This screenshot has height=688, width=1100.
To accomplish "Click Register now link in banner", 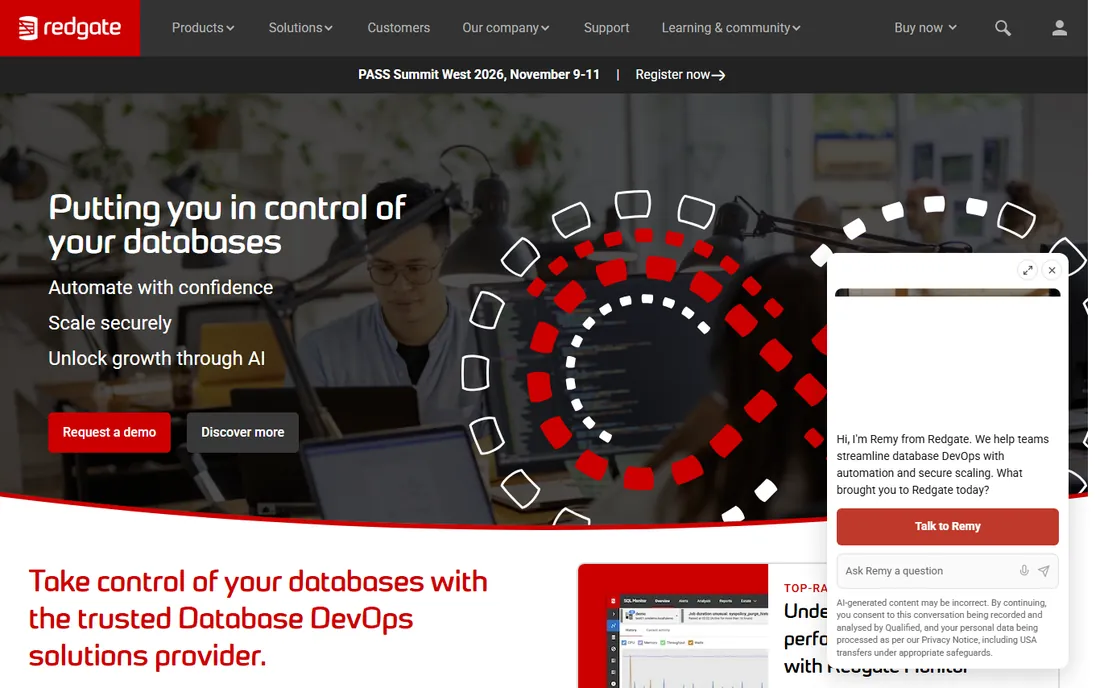I will coord(680,74).
